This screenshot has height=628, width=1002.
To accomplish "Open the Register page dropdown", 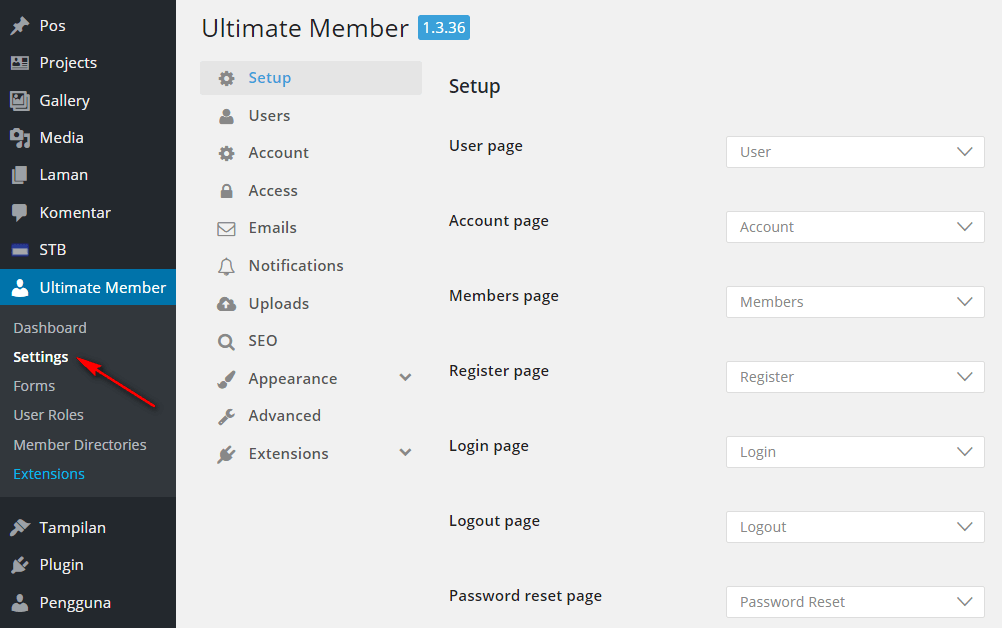I will point(855,377).
